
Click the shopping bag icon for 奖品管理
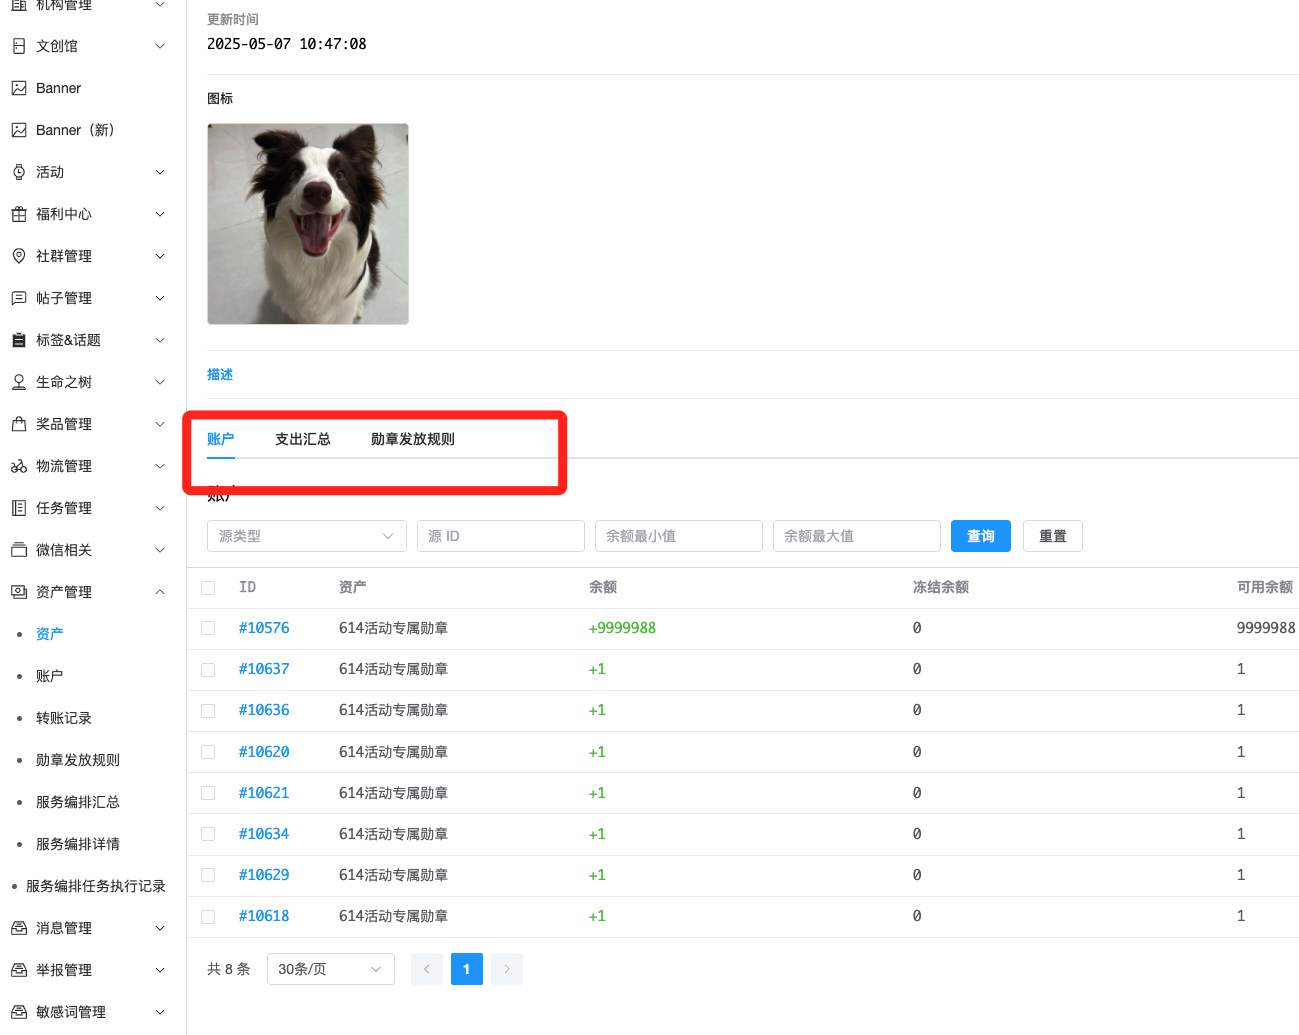(x=19, y=424)
